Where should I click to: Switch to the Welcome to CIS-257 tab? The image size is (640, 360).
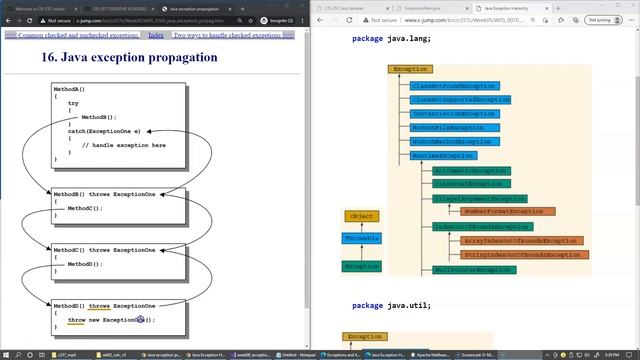[x=40, y=9]
